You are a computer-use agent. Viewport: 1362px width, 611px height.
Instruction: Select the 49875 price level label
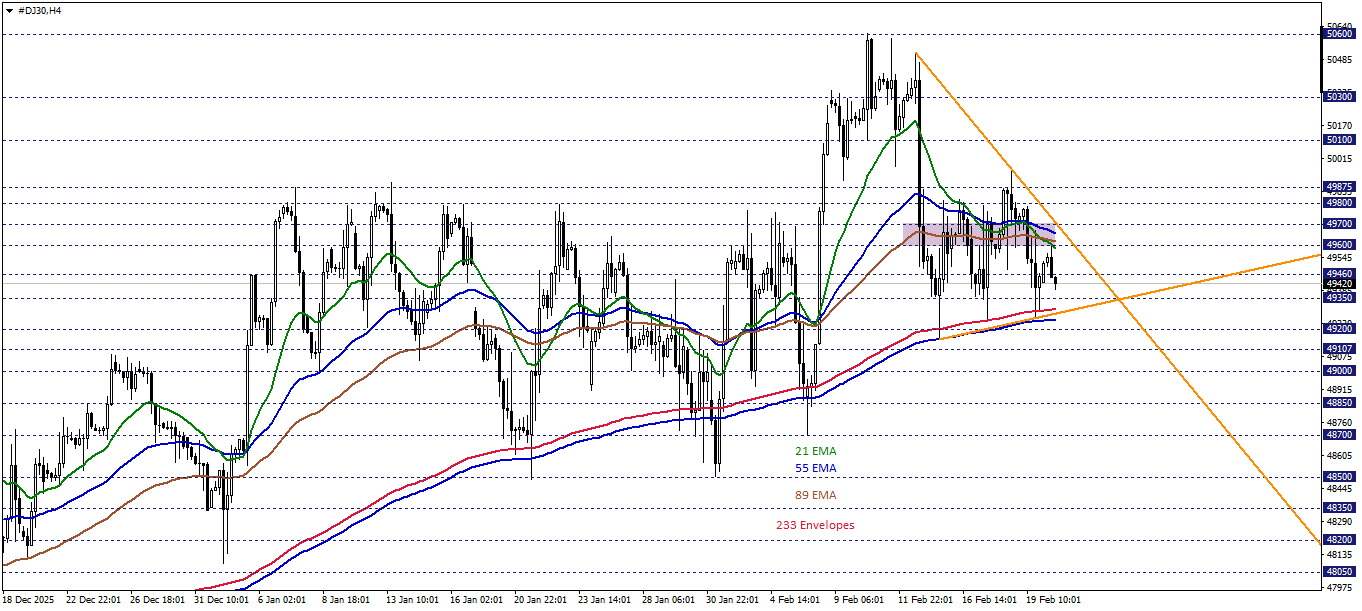click(1340, 187)
